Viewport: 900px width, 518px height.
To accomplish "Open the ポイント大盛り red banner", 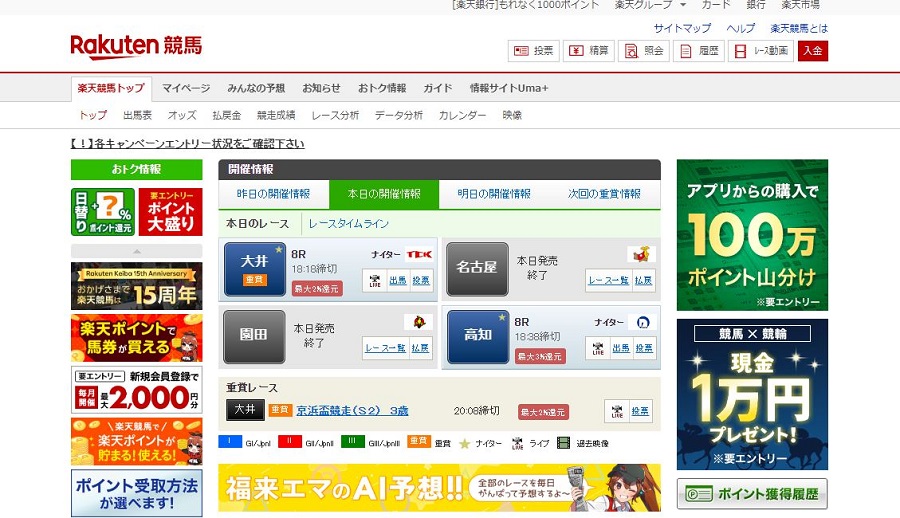I will (170, 212).
